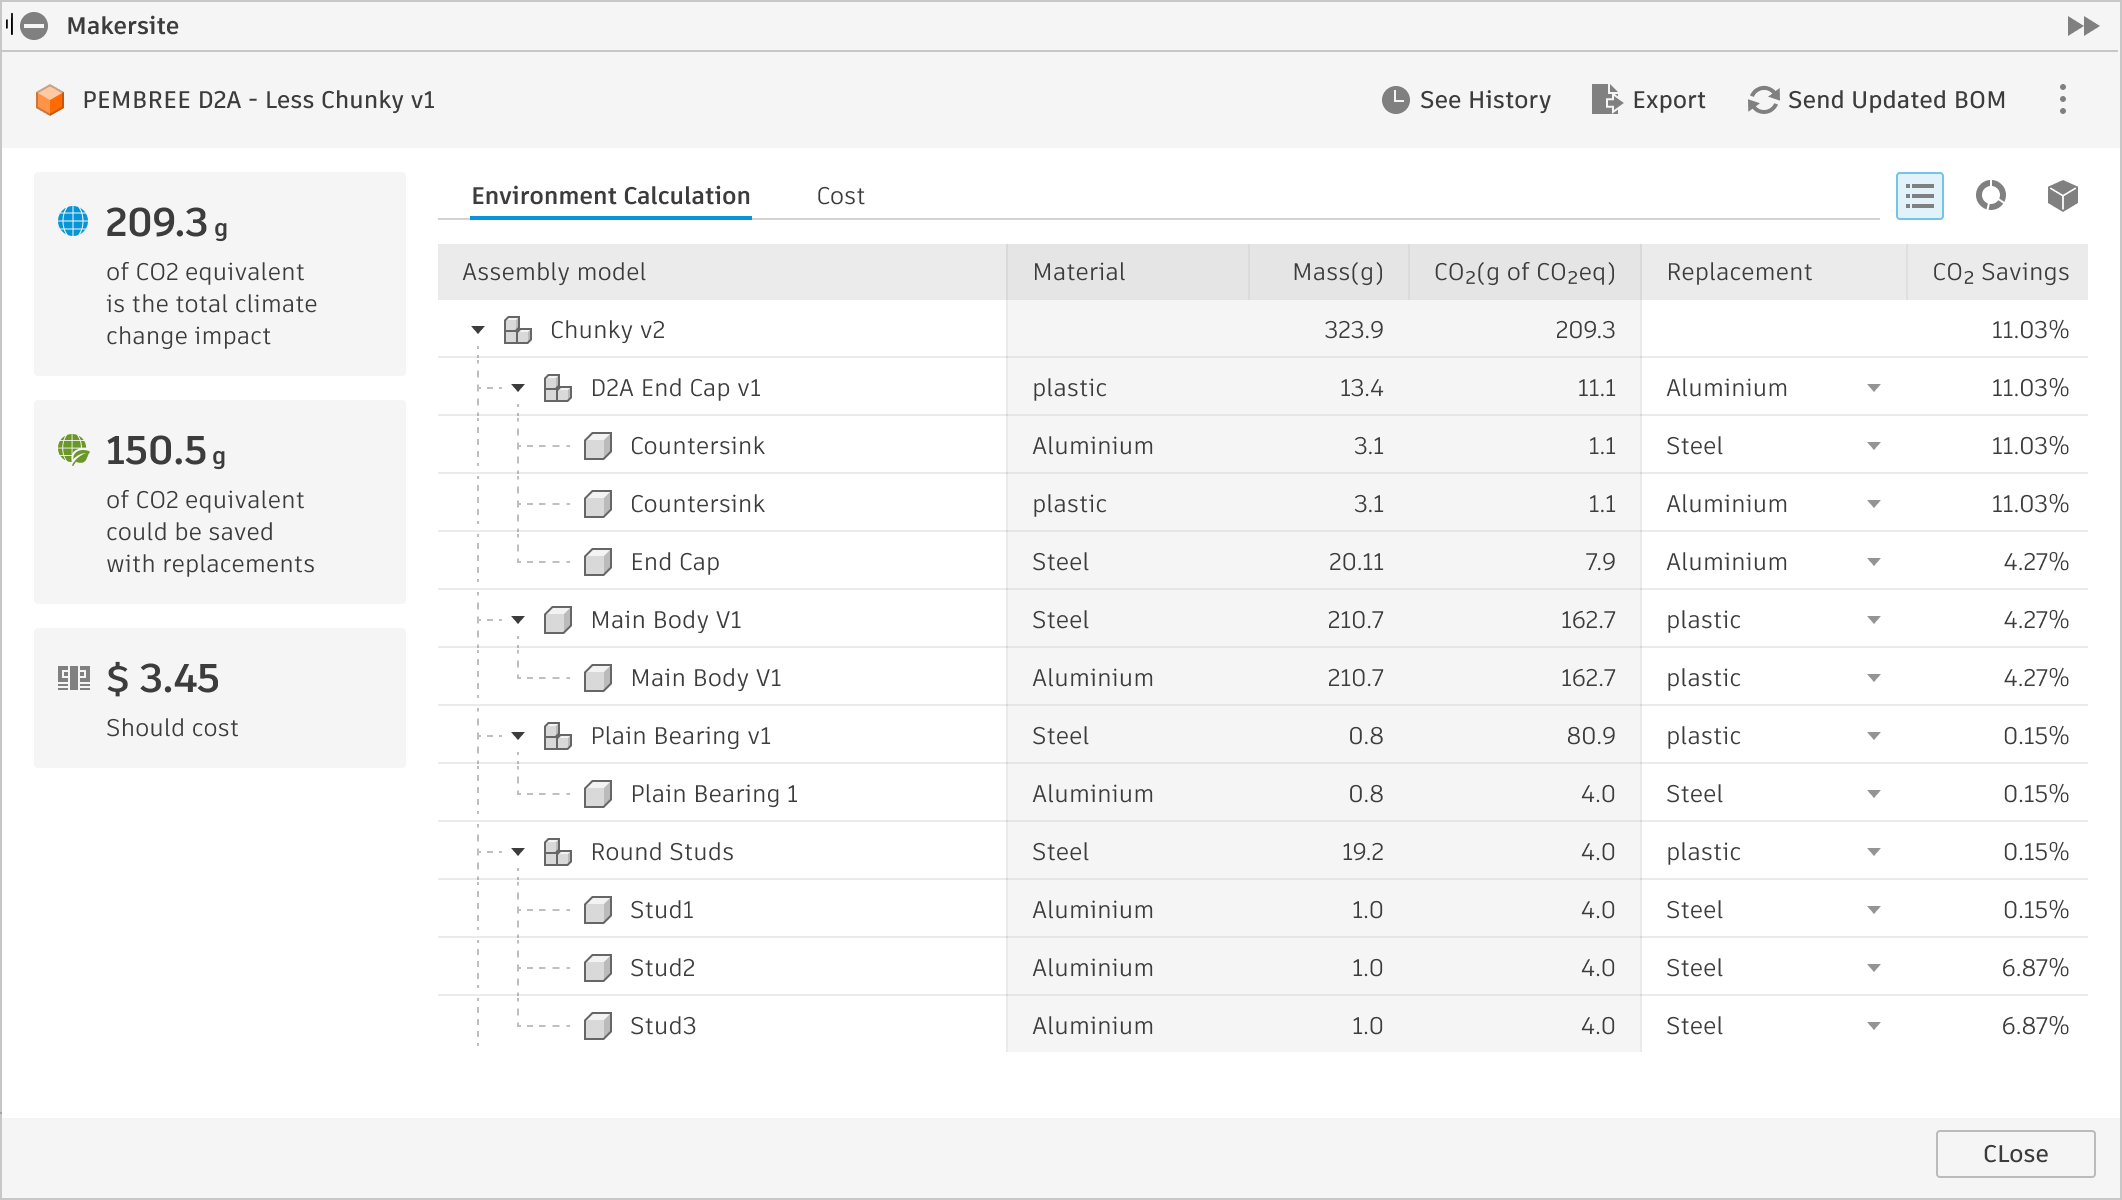Screen dimensions: 2122x1200
Task: Click the Material column header
Action: (1128, 272)
